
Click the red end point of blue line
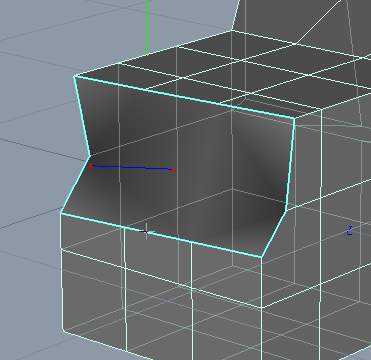tap(172, 170)
